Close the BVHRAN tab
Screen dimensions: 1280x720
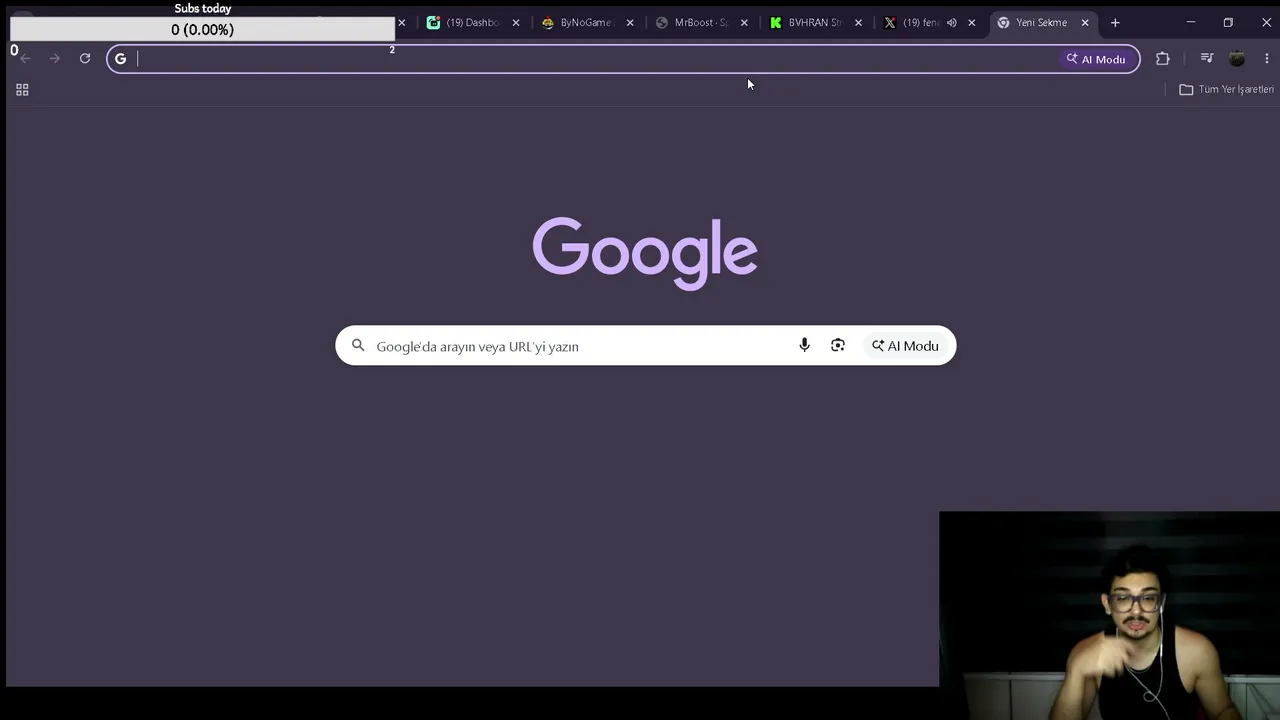(858, 23)
